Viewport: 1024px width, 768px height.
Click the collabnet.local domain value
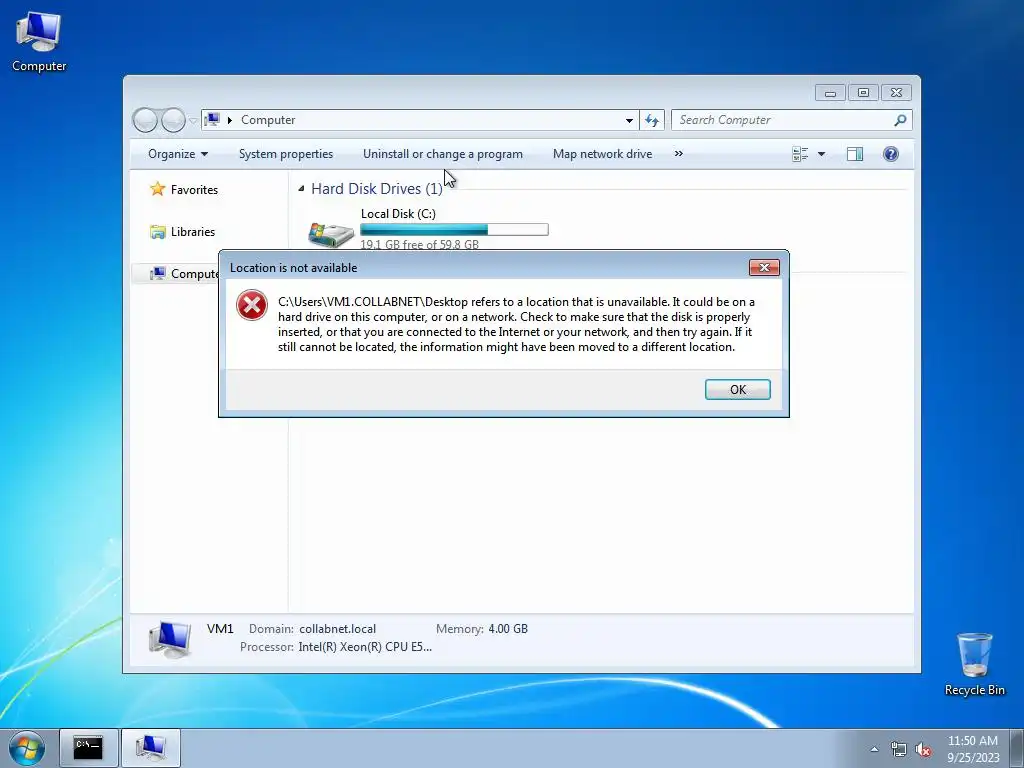pos(337,629)
